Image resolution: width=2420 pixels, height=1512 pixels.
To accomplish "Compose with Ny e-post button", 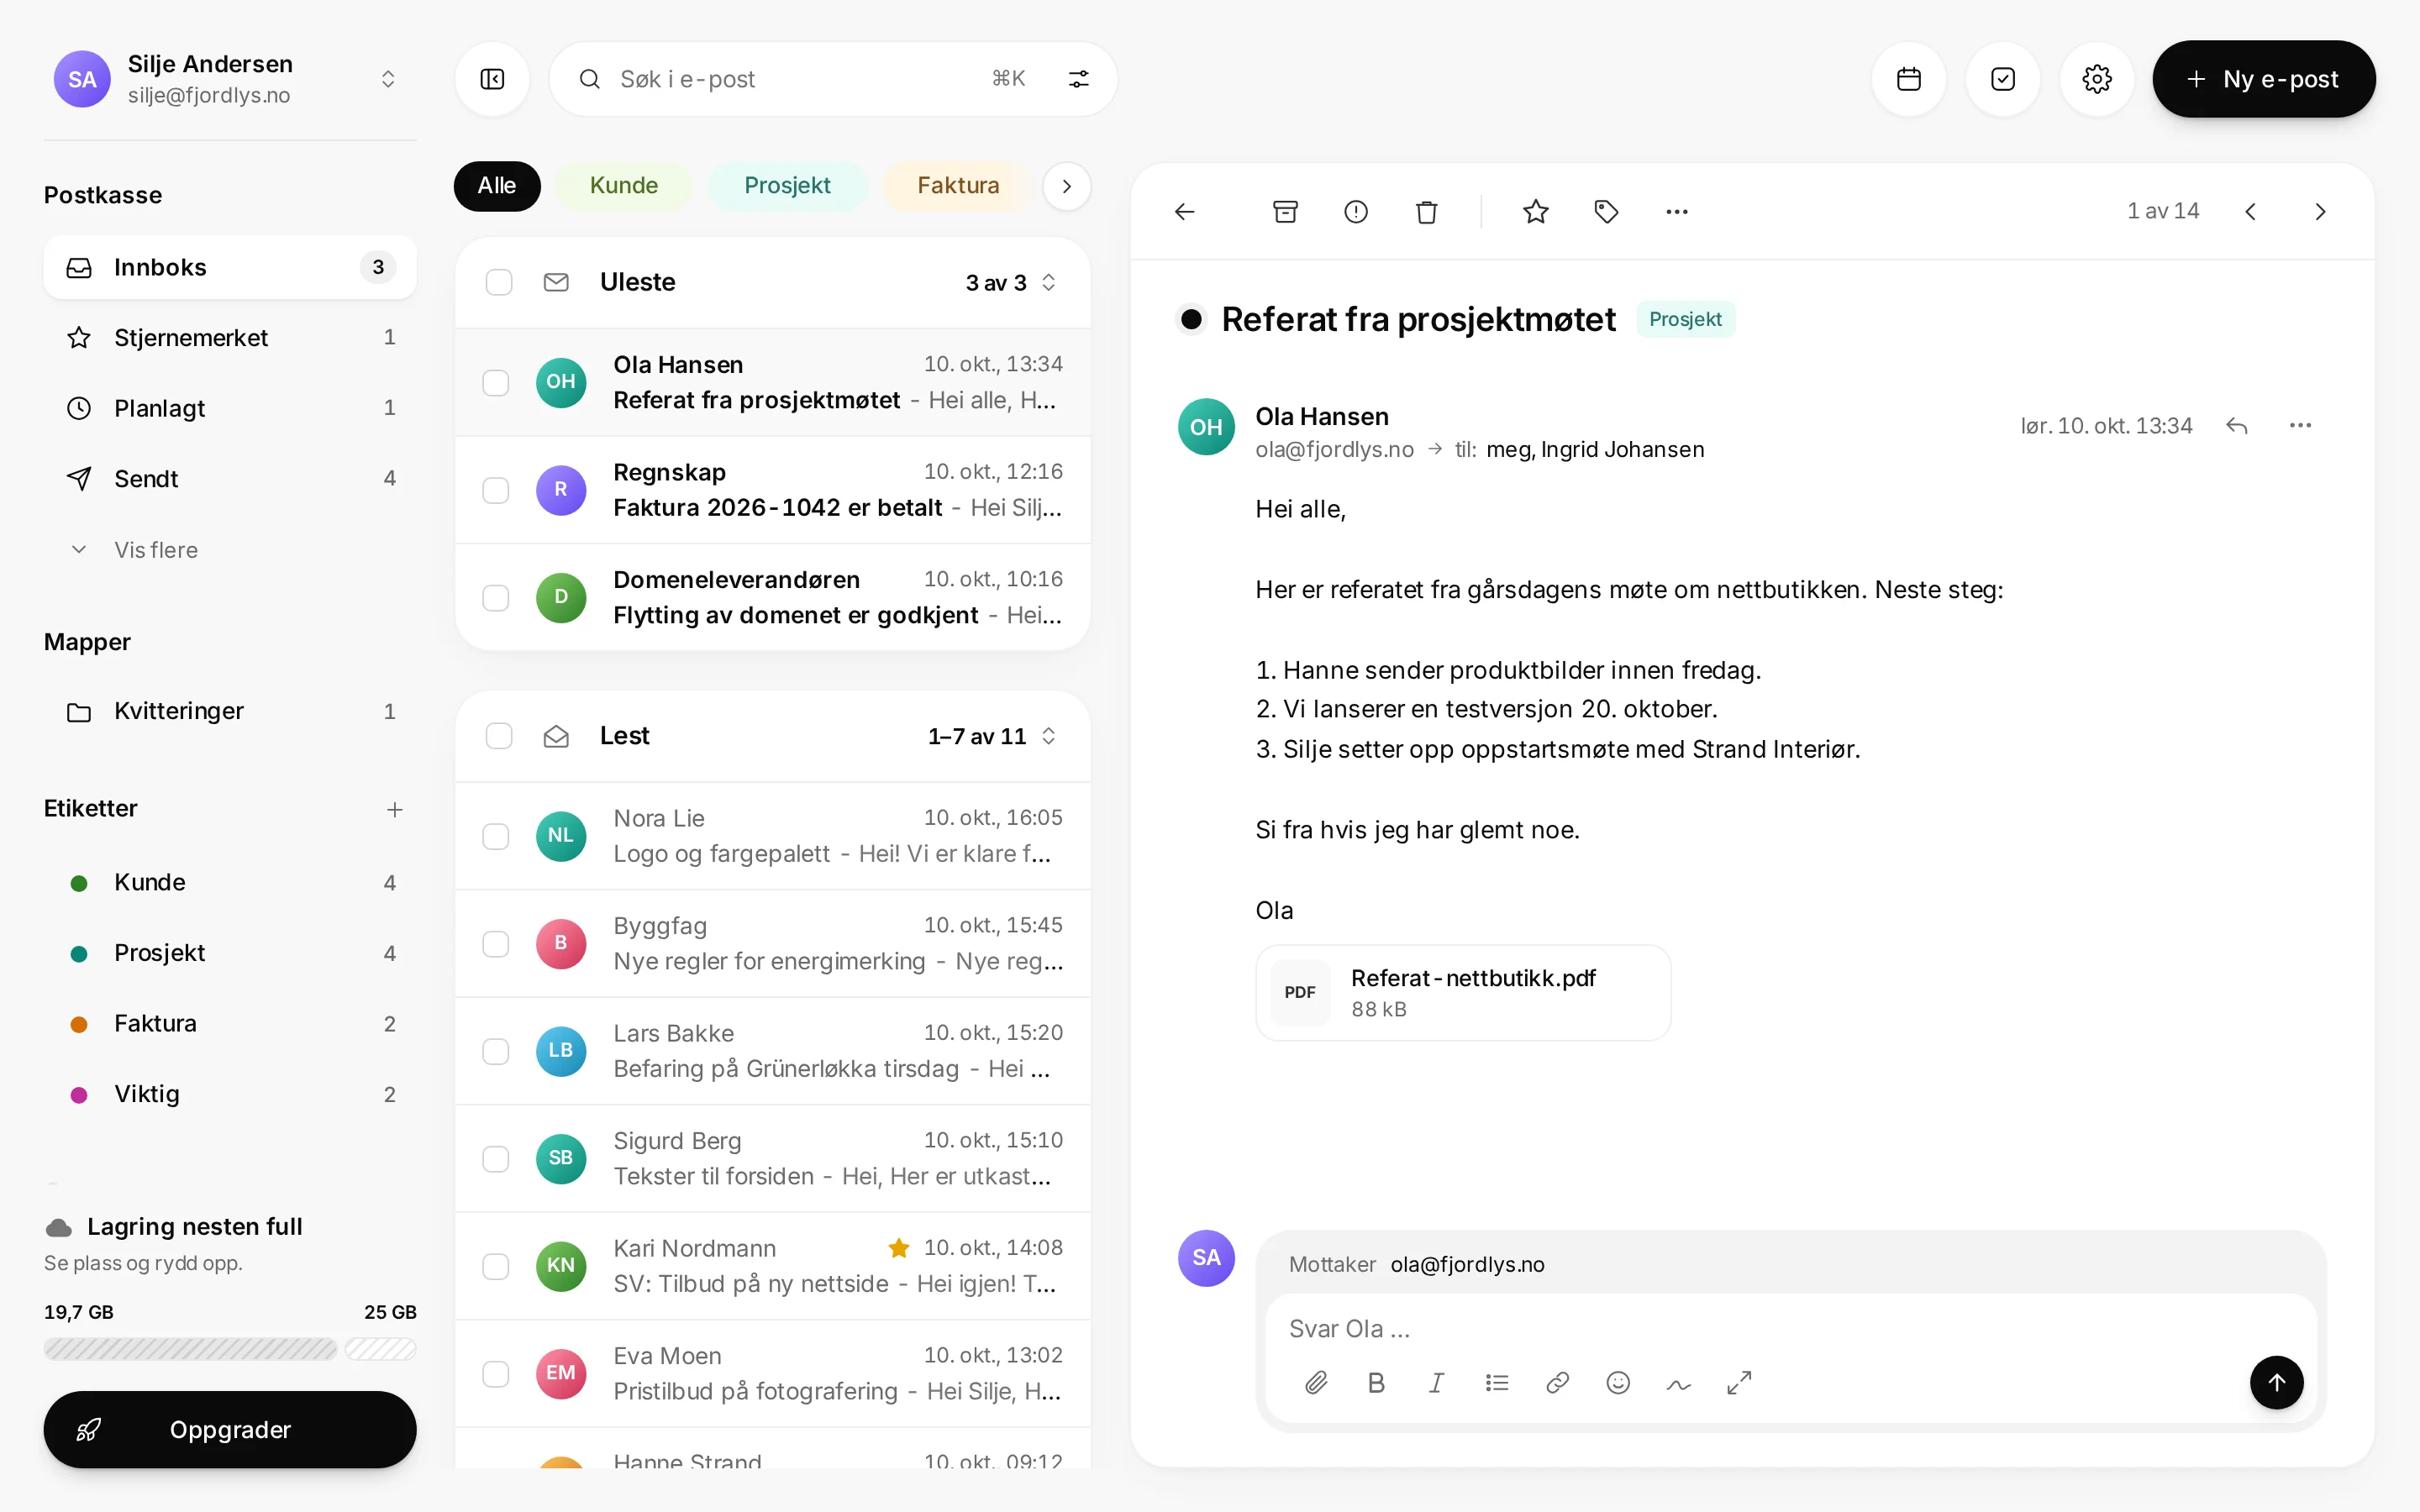I will click(2263, 79).
